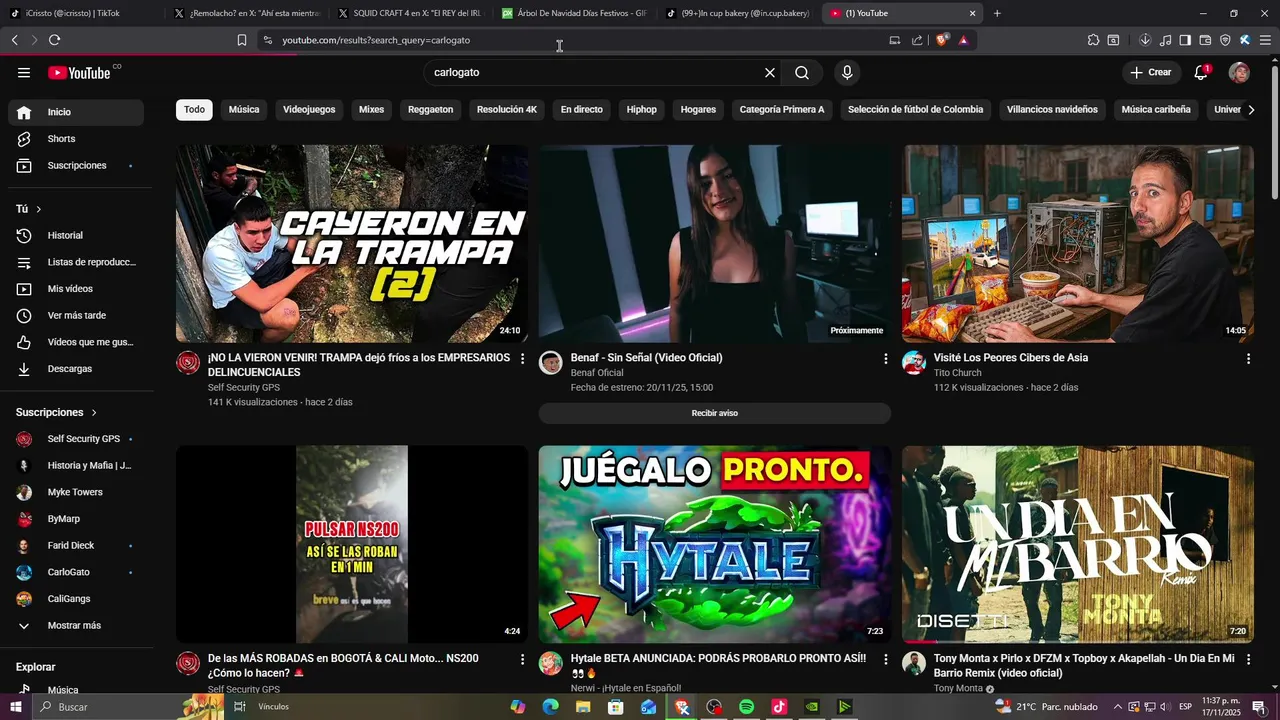This screenshot has width=1280, height=720.
Task: Select the Villancicos navideños chip
Action: click(1052, 110)
